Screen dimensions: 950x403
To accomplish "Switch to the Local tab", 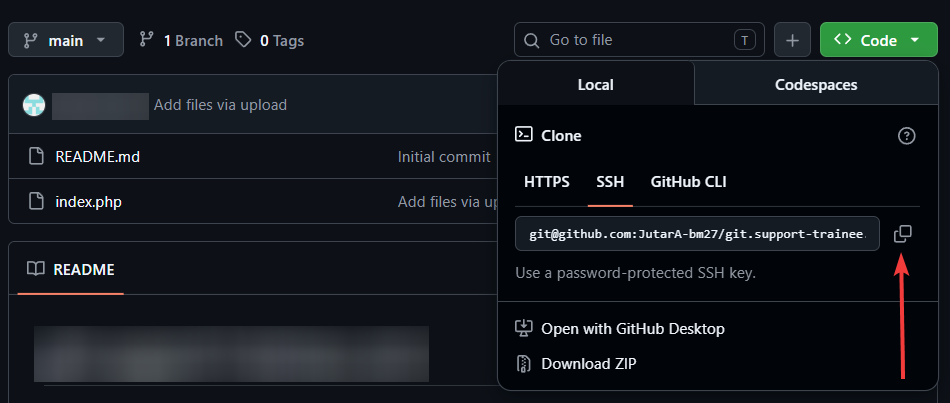I will click(x=596, y=85).
